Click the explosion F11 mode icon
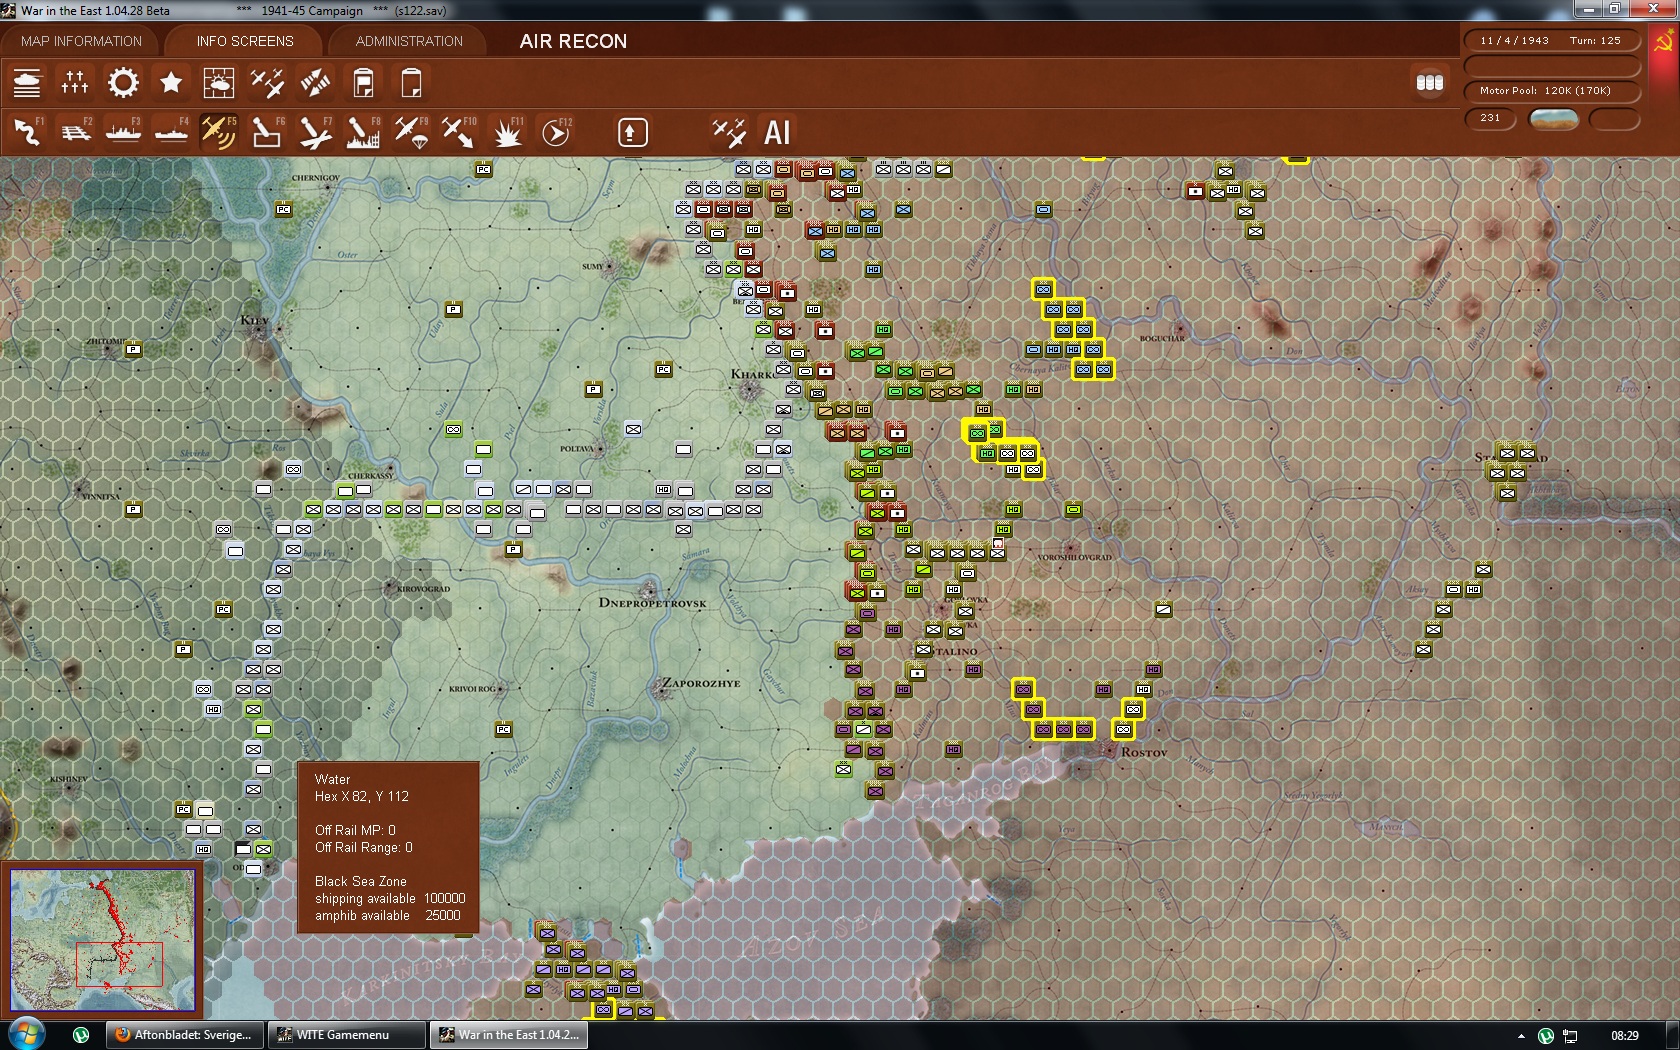The image size is (1680, 1050). (507, 132)
